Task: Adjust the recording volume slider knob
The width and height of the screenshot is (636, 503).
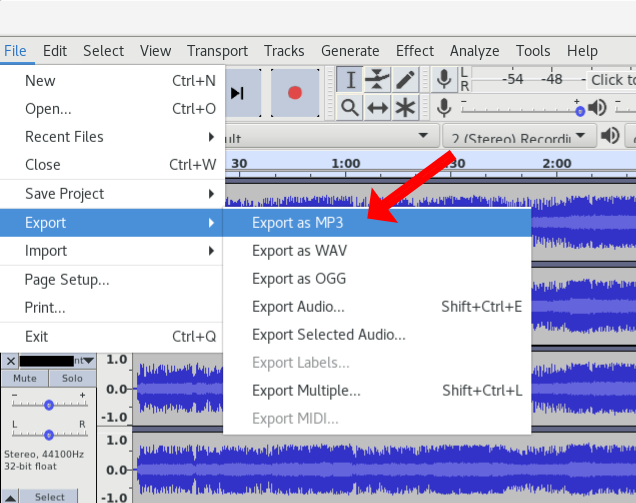Action: click(580, 111)
